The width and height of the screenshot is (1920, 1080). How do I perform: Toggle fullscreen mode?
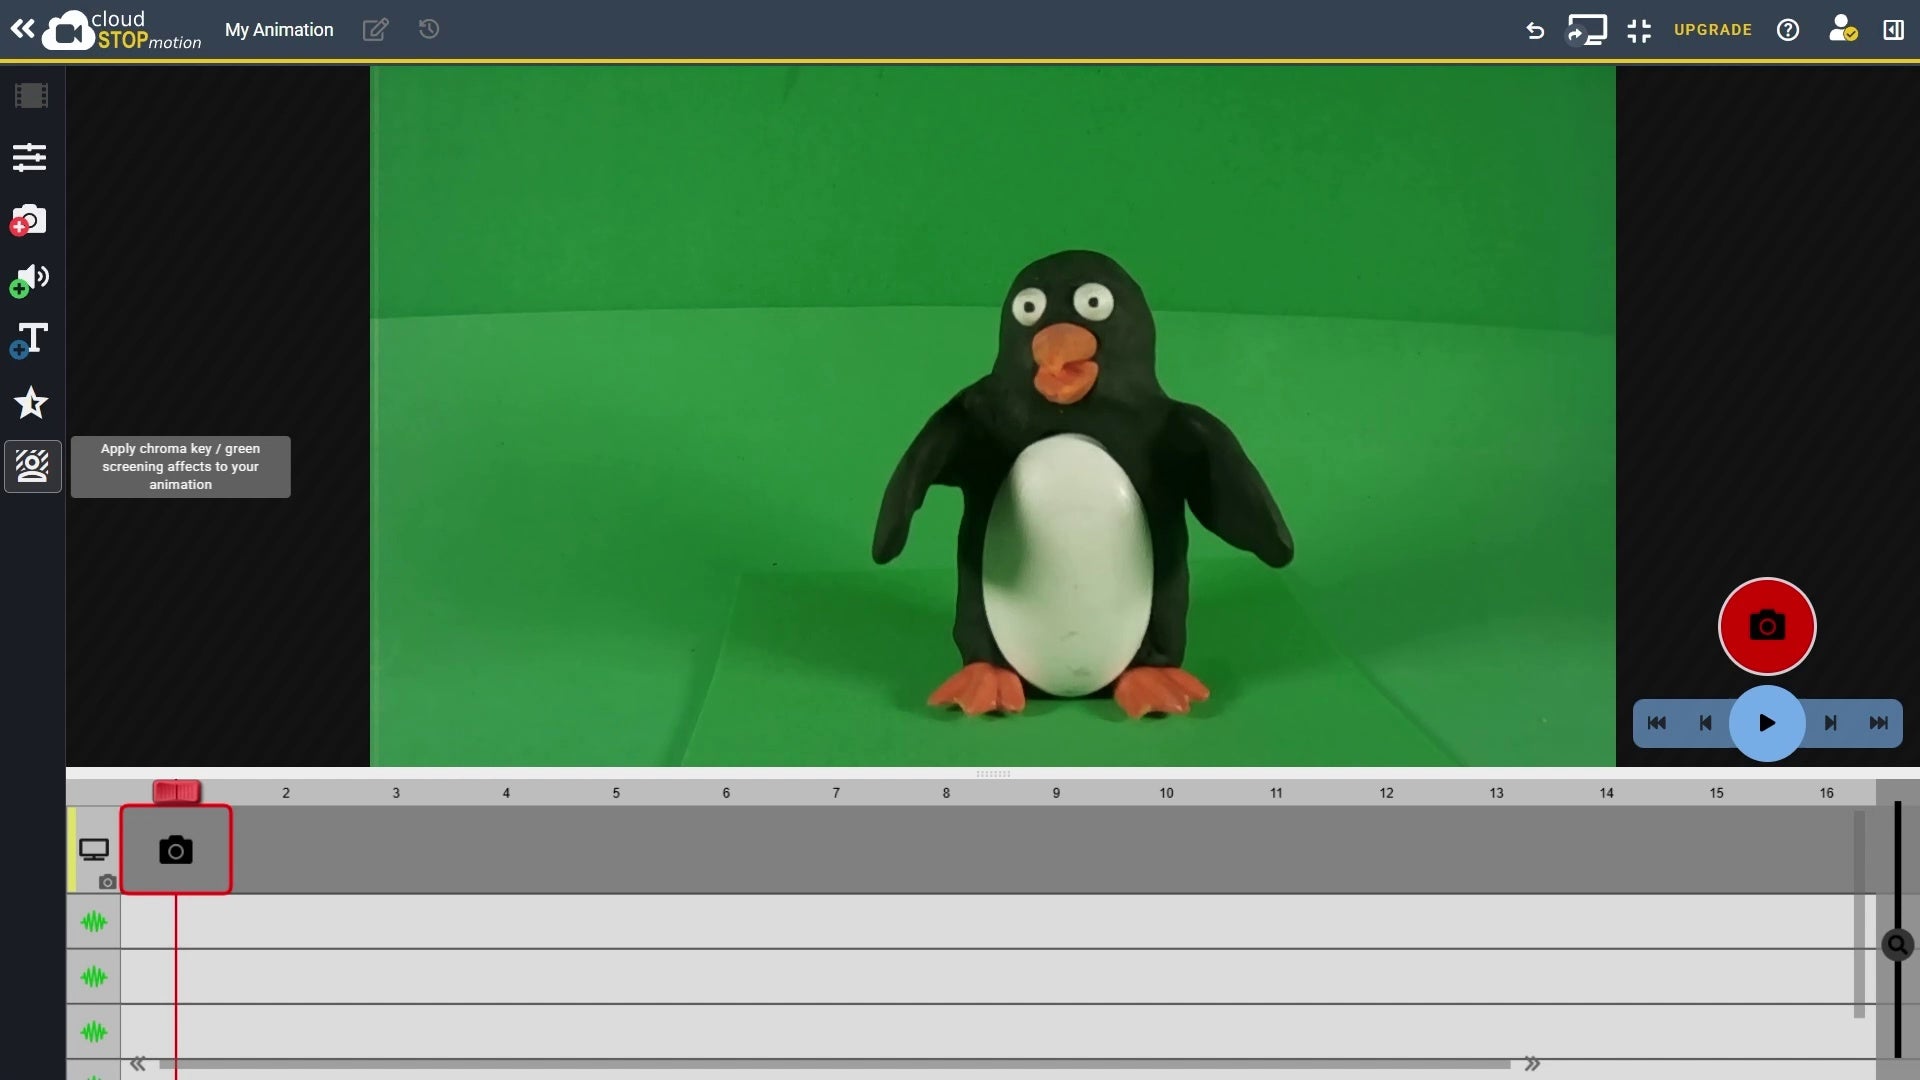(x=1639, y=30)
